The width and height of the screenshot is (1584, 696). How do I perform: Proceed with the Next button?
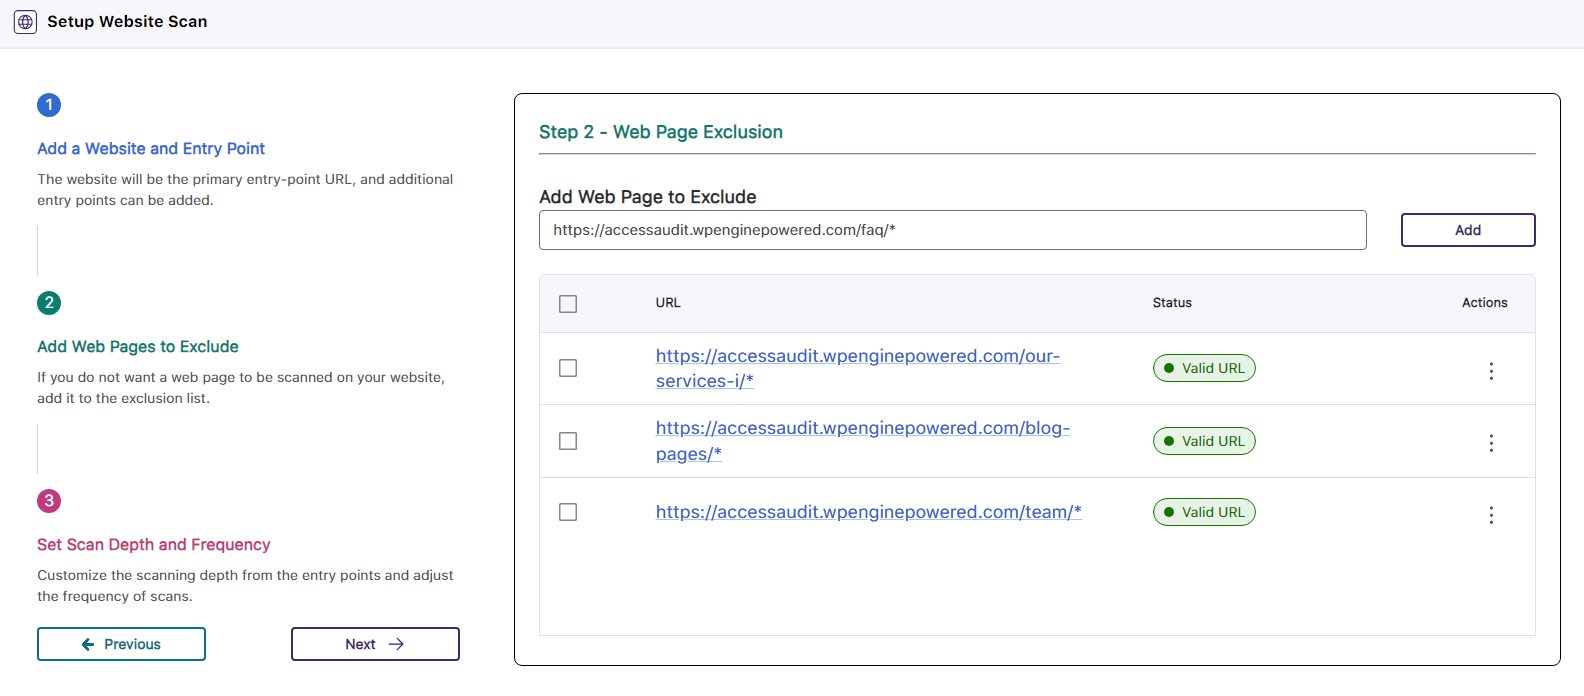(x=375, y=644)
